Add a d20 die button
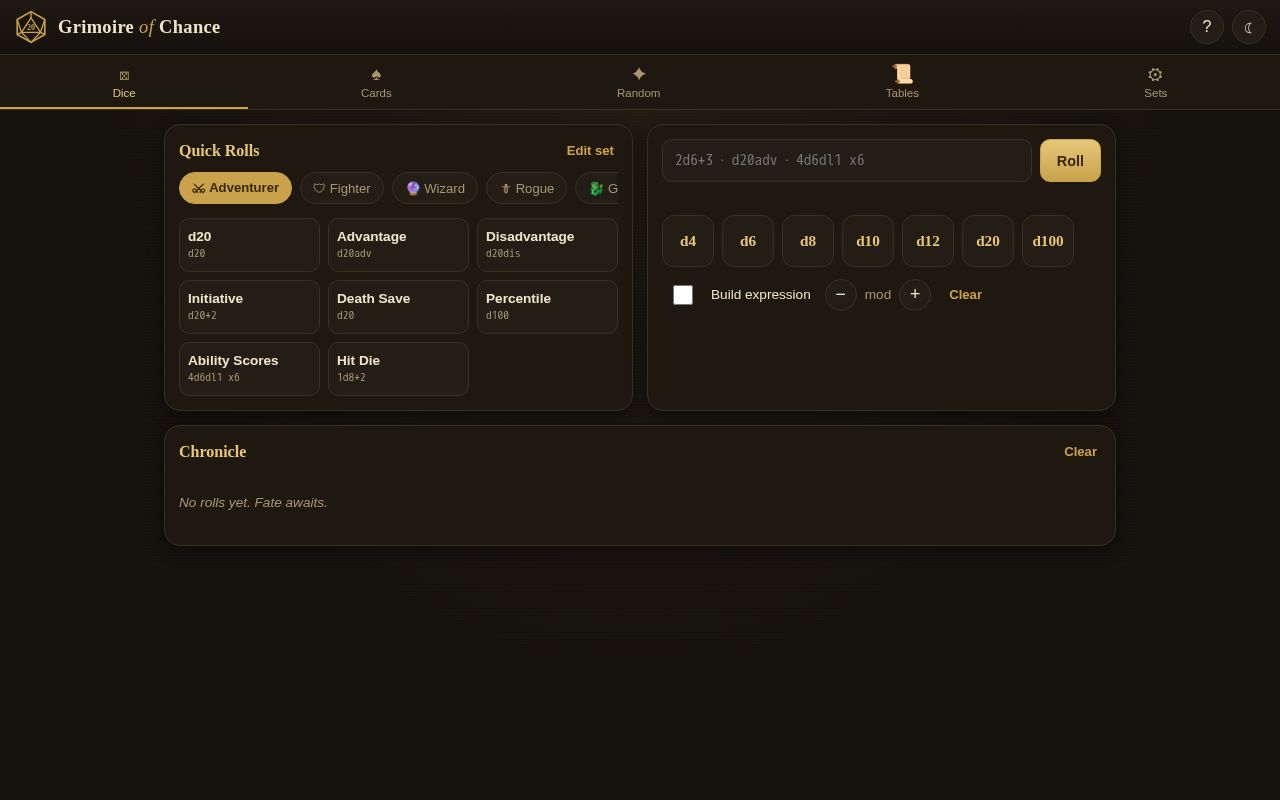The width and height of the screenshot is (1280, 800). [x=988, y=241]
